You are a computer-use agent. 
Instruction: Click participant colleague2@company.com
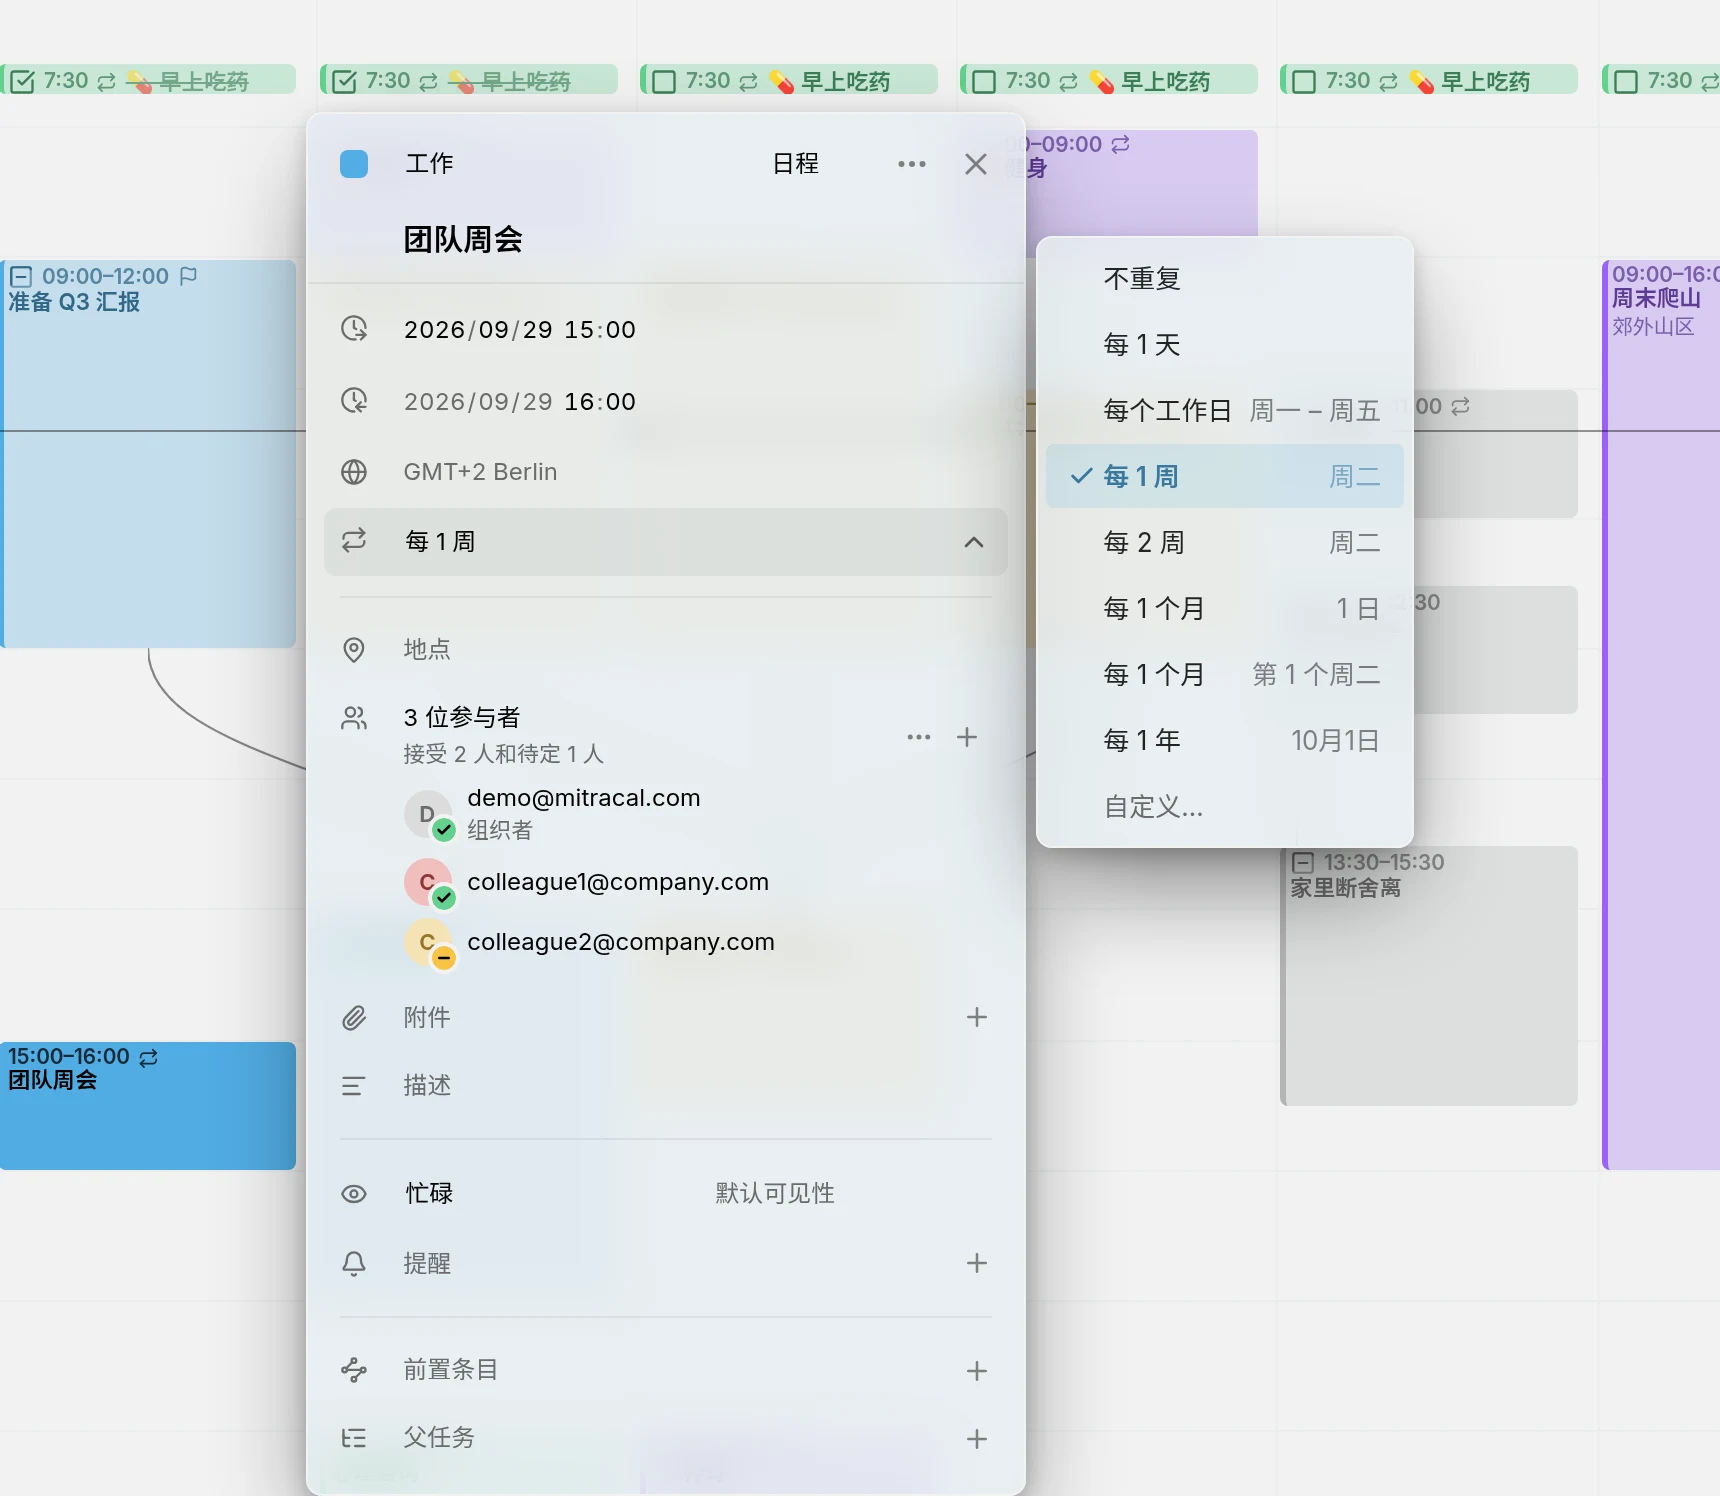point(621,942)
